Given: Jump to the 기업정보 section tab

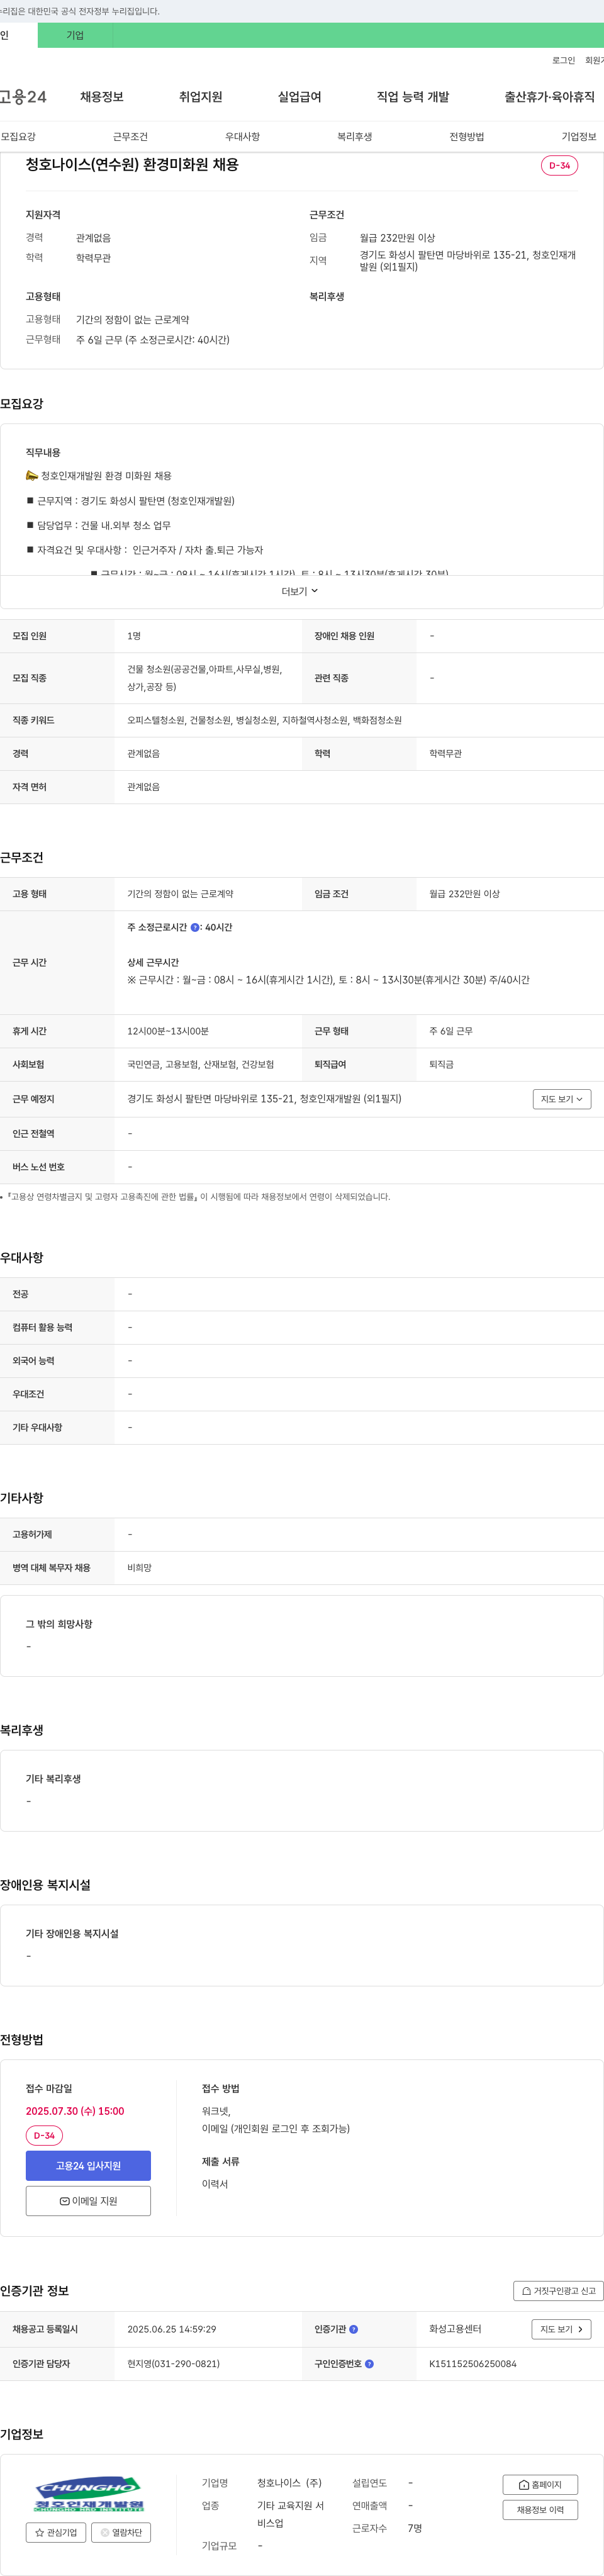Looking at the screenshot, I should 578,137.
